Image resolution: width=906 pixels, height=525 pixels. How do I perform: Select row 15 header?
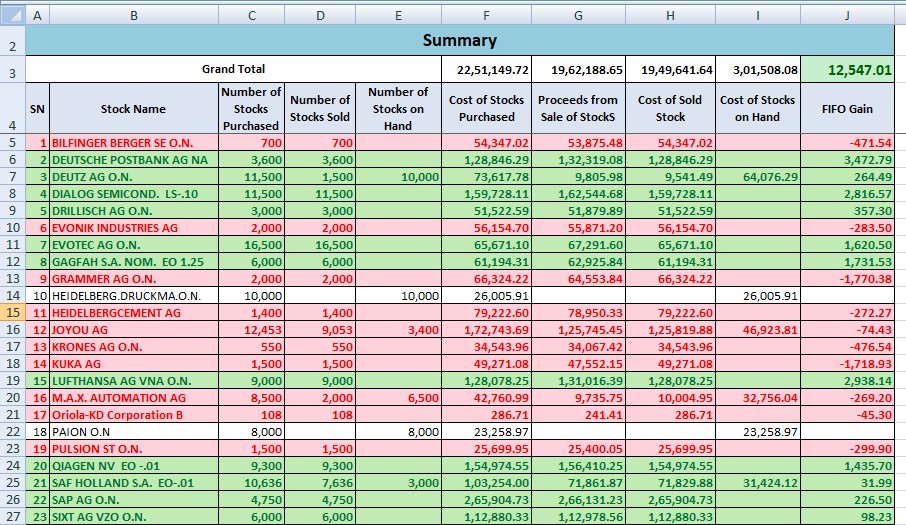point(12,312)
